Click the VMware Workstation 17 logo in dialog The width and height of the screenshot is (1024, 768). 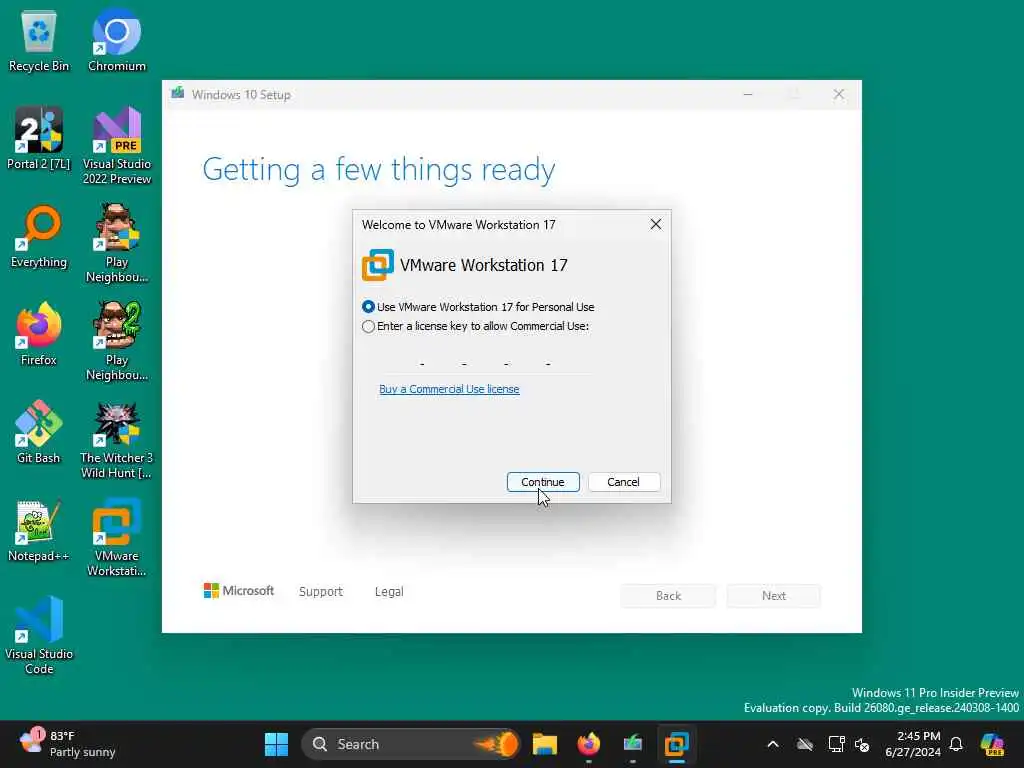pos(377,264)
